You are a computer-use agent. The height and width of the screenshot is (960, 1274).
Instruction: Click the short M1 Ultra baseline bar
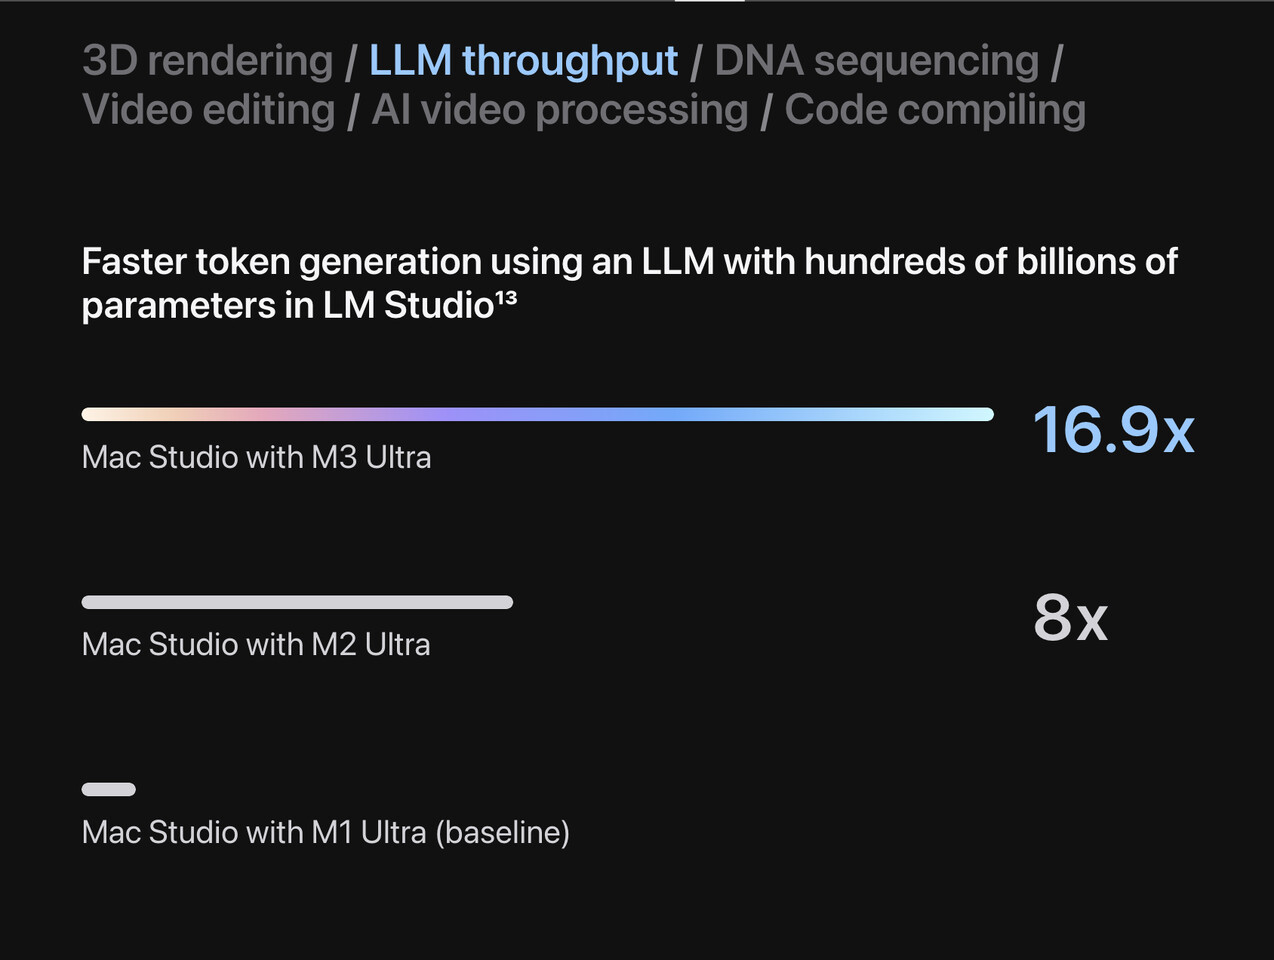click(x=109, y=789)
